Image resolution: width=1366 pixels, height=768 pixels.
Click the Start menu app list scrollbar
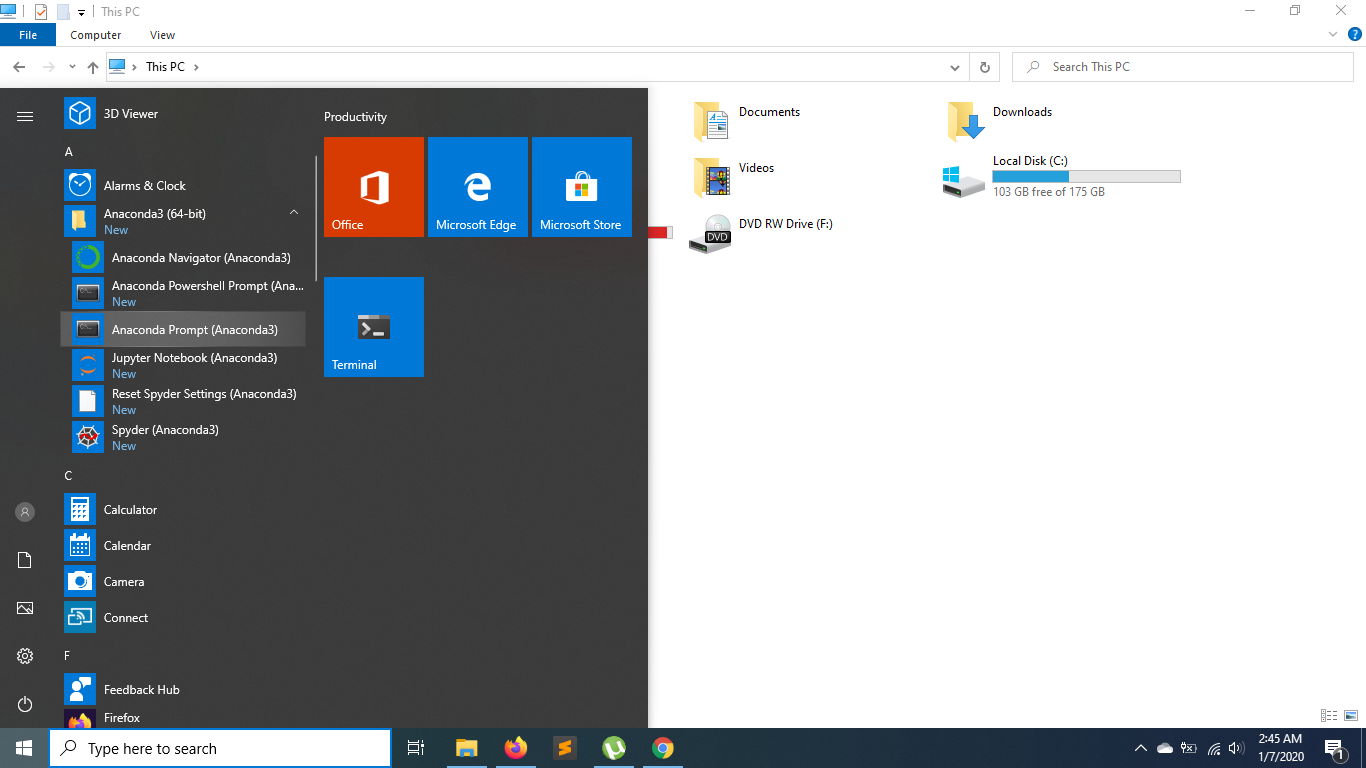click(317, 218)
